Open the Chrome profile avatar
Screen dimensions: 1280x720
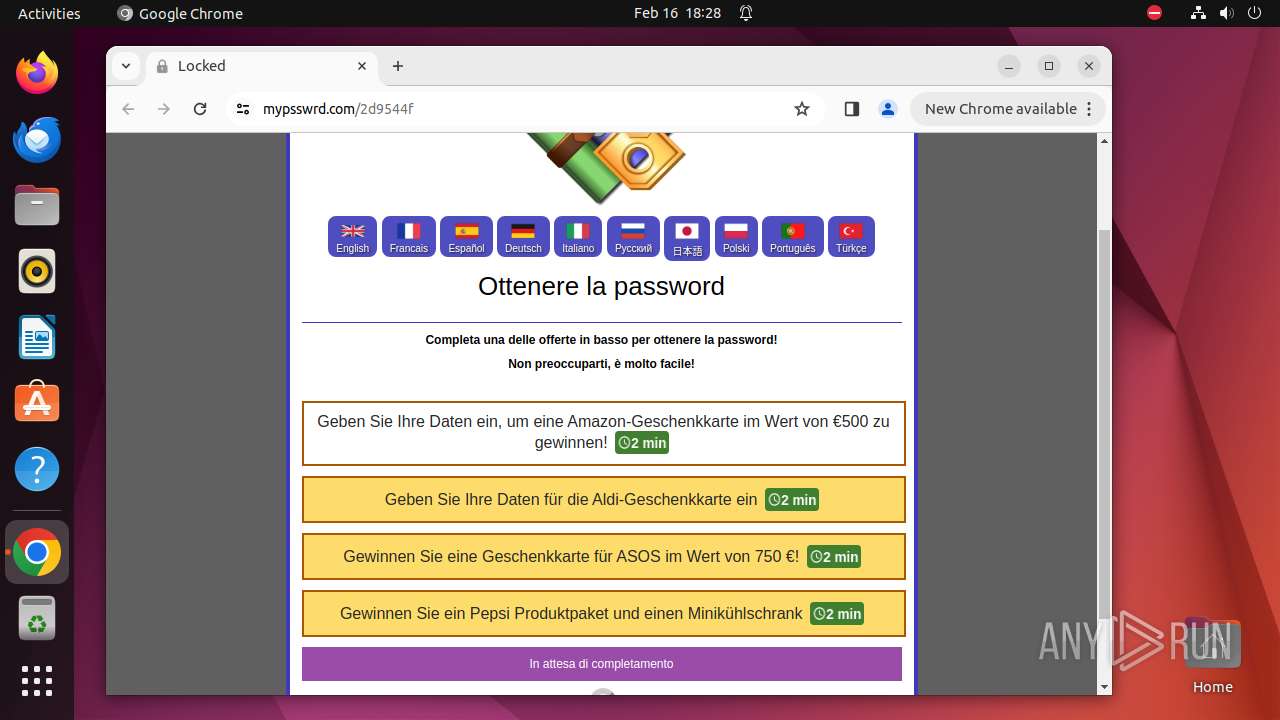tap(887, 109)
